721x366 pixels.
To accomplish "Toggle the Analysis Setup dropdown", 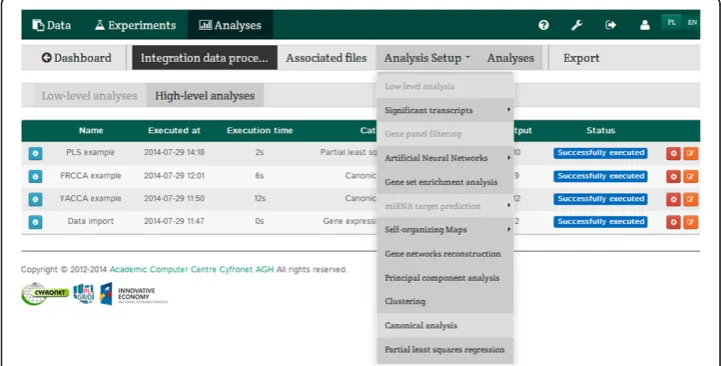I will [x=427, y=58].
